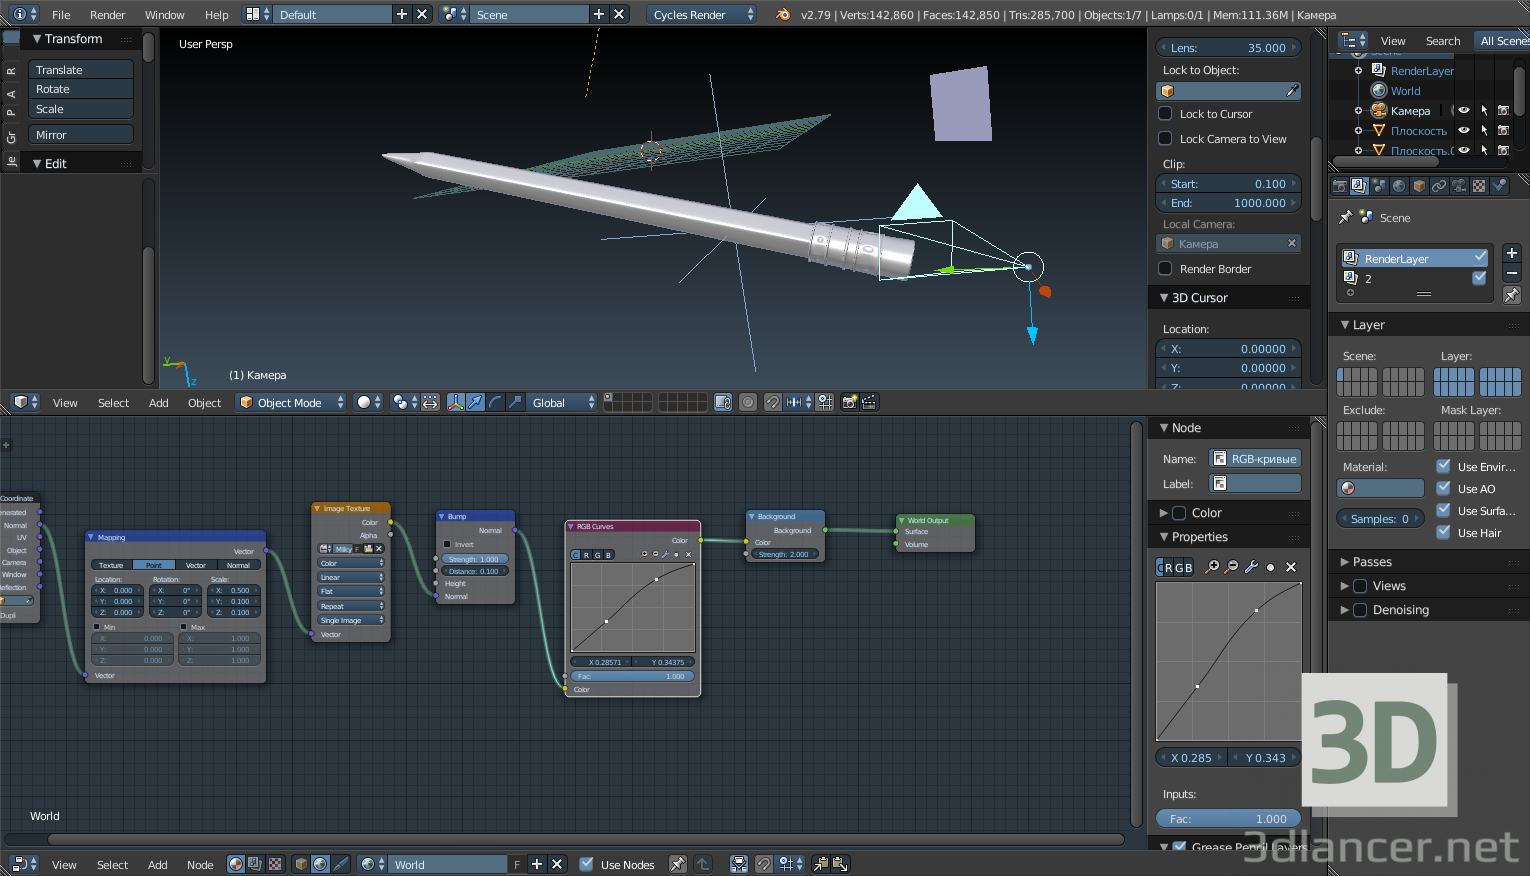Click the Mirror button in Transform panel
Viewport: 1530px width, 876px height.
tap(81, 133)
